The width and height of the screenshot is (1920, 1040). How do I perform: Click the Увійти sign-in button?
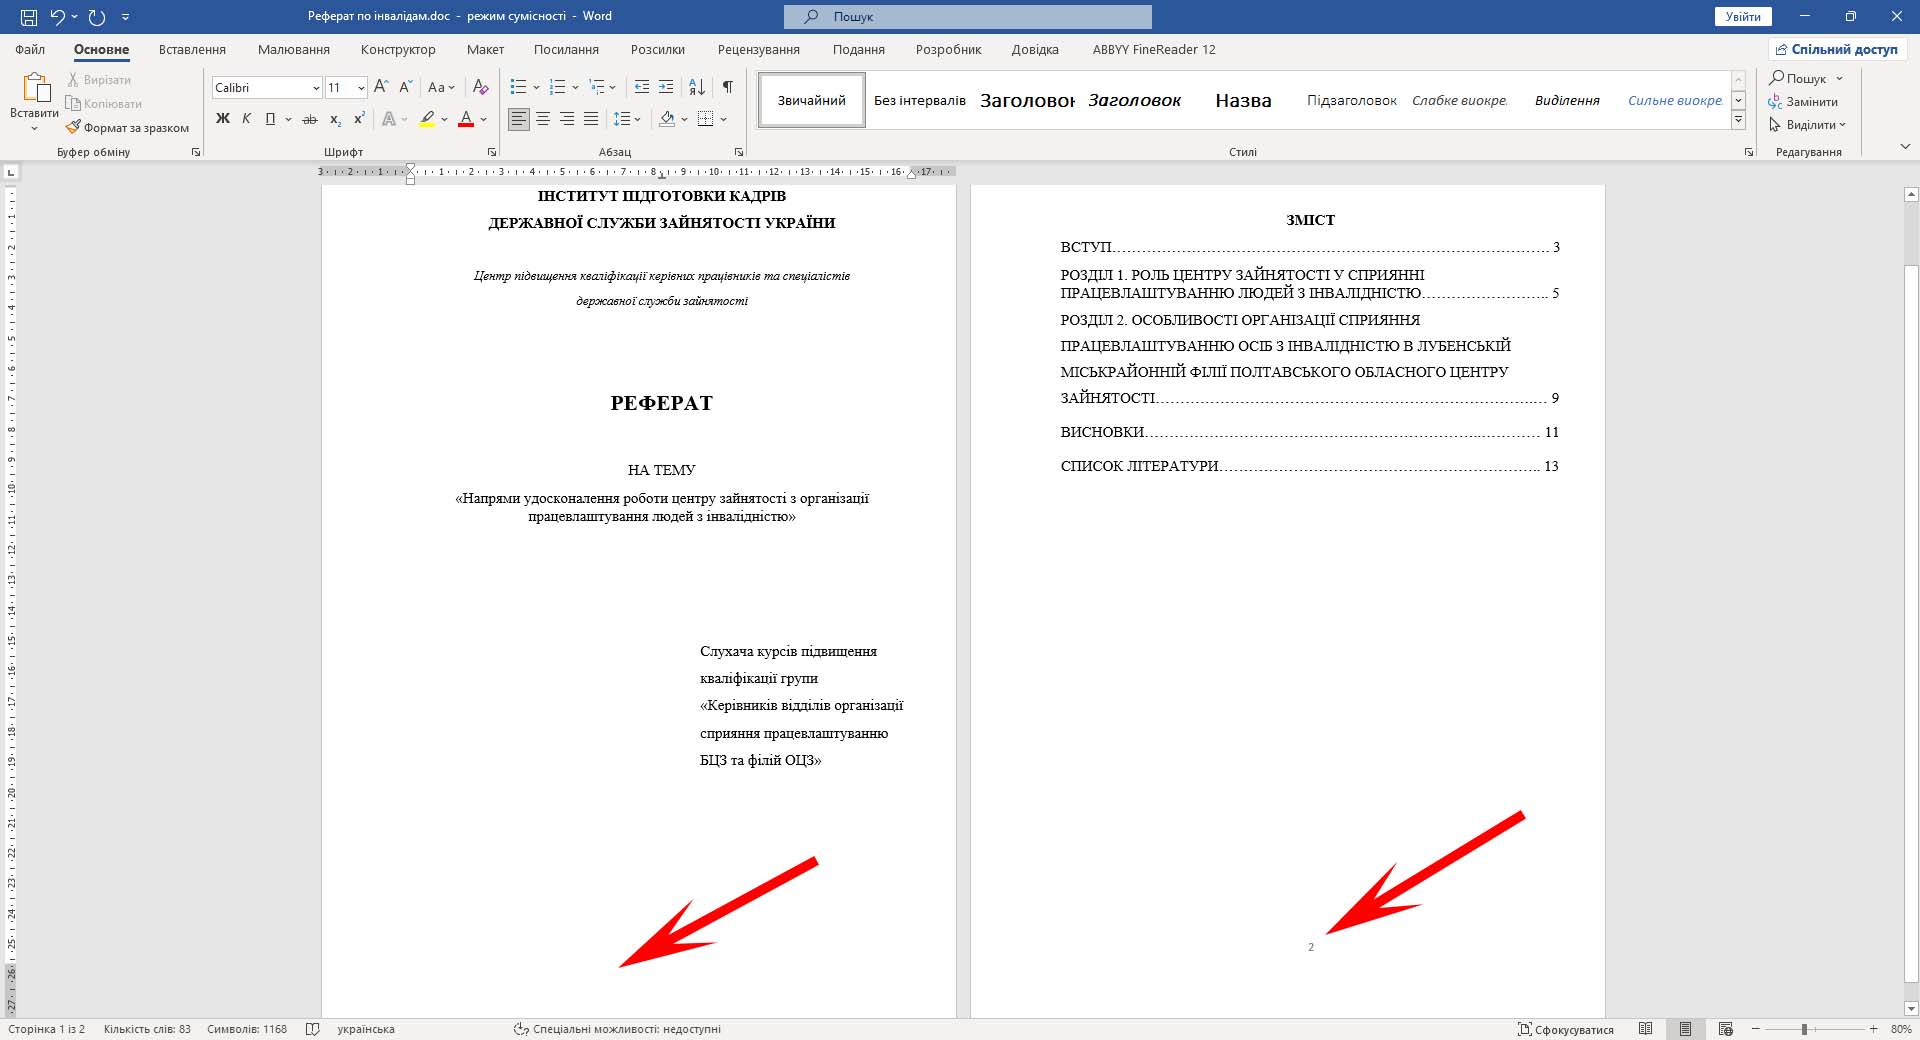coord(1743,17)
